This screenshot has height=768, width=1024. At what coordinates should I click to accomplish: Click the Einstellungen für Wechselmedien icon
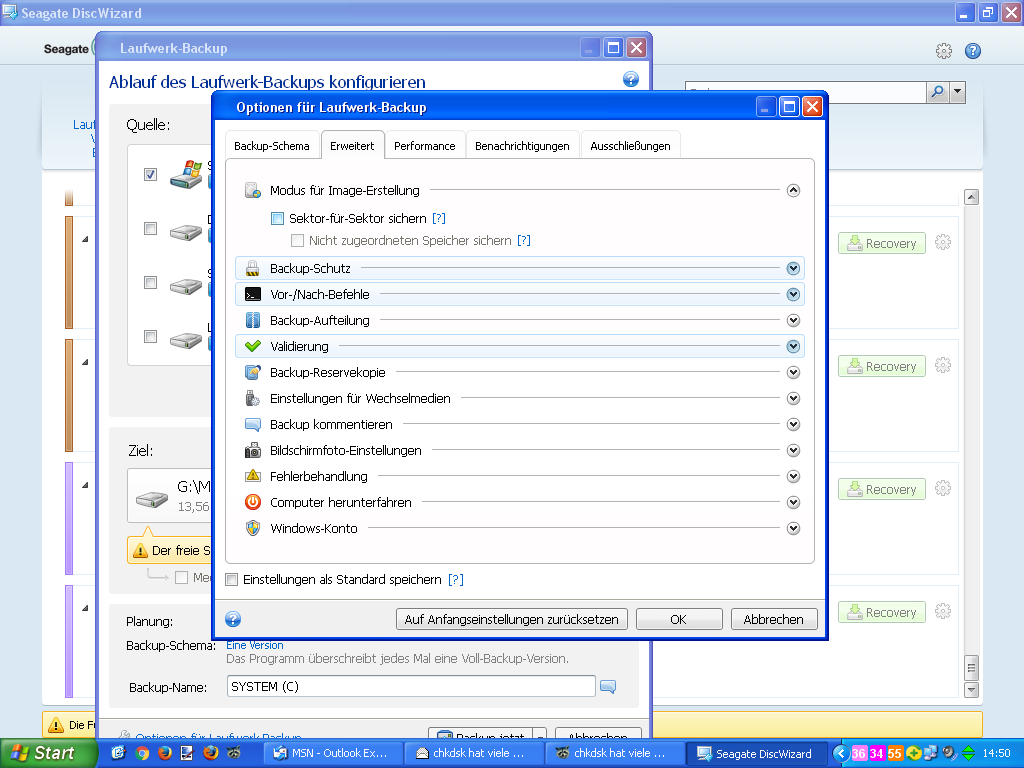253,398
